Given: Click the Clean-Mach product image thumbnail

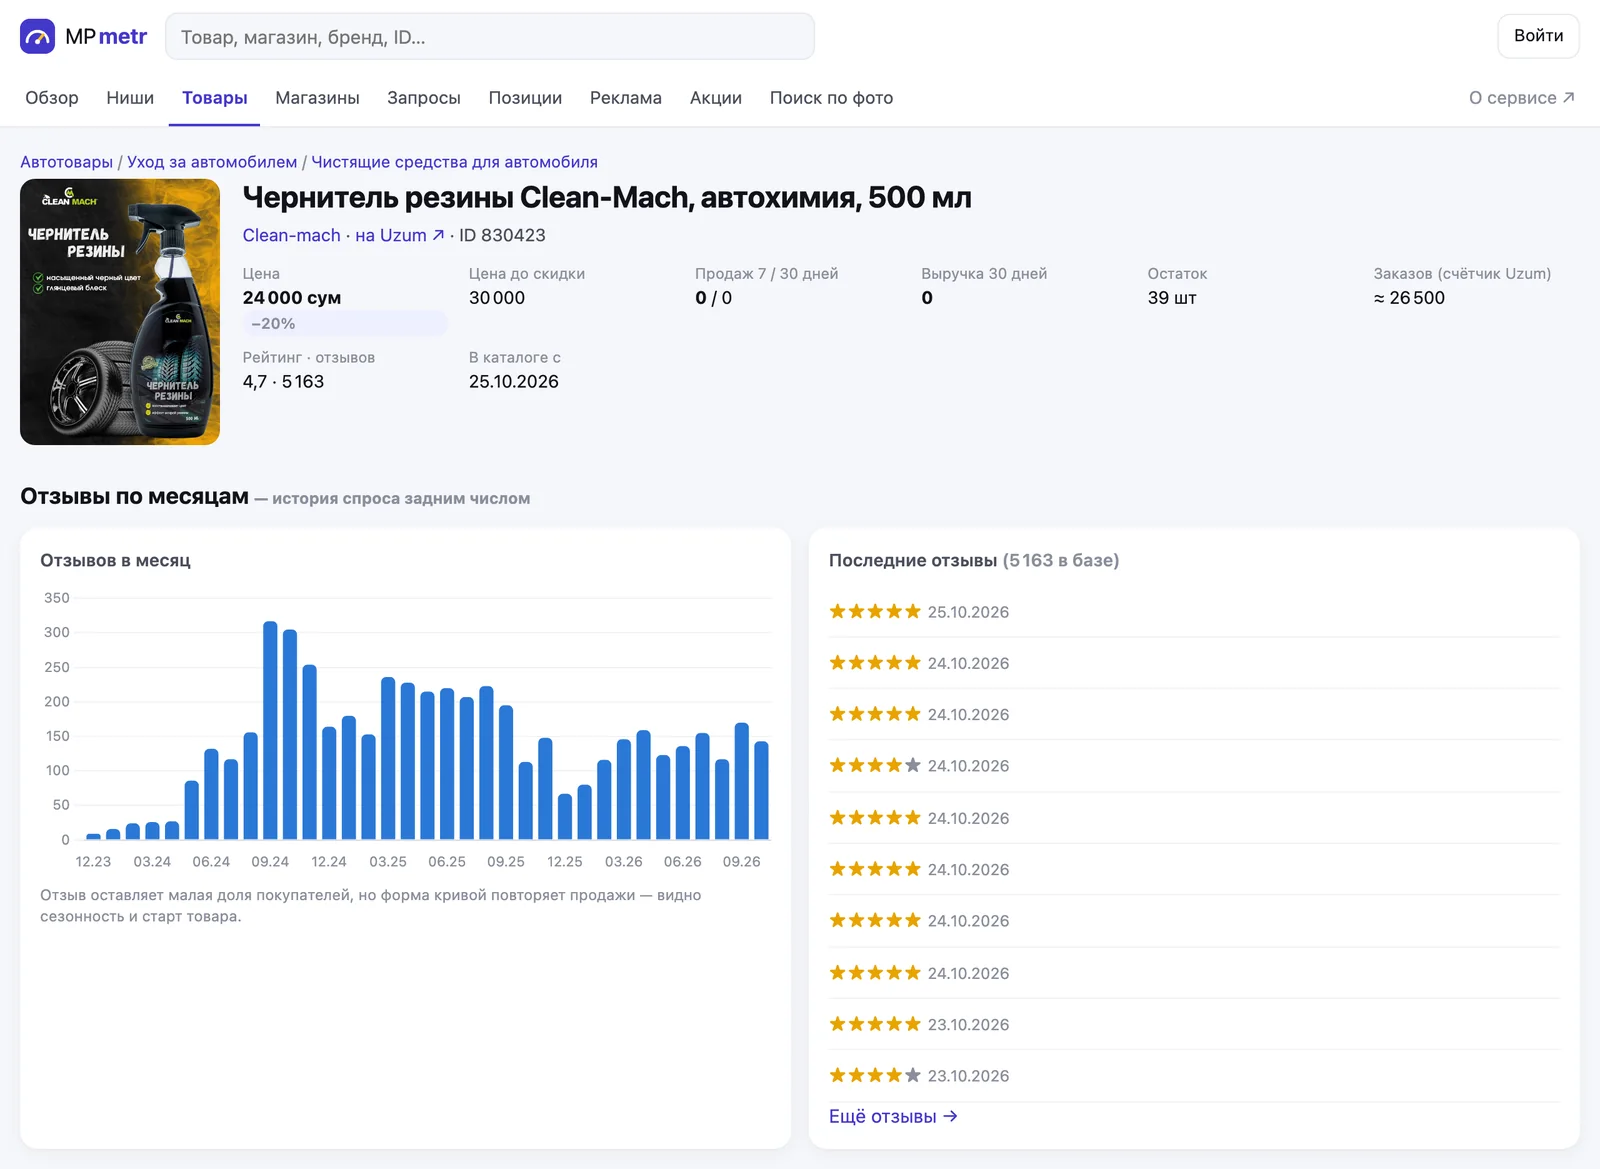Looking at the screenshot, I should [120, 312].
